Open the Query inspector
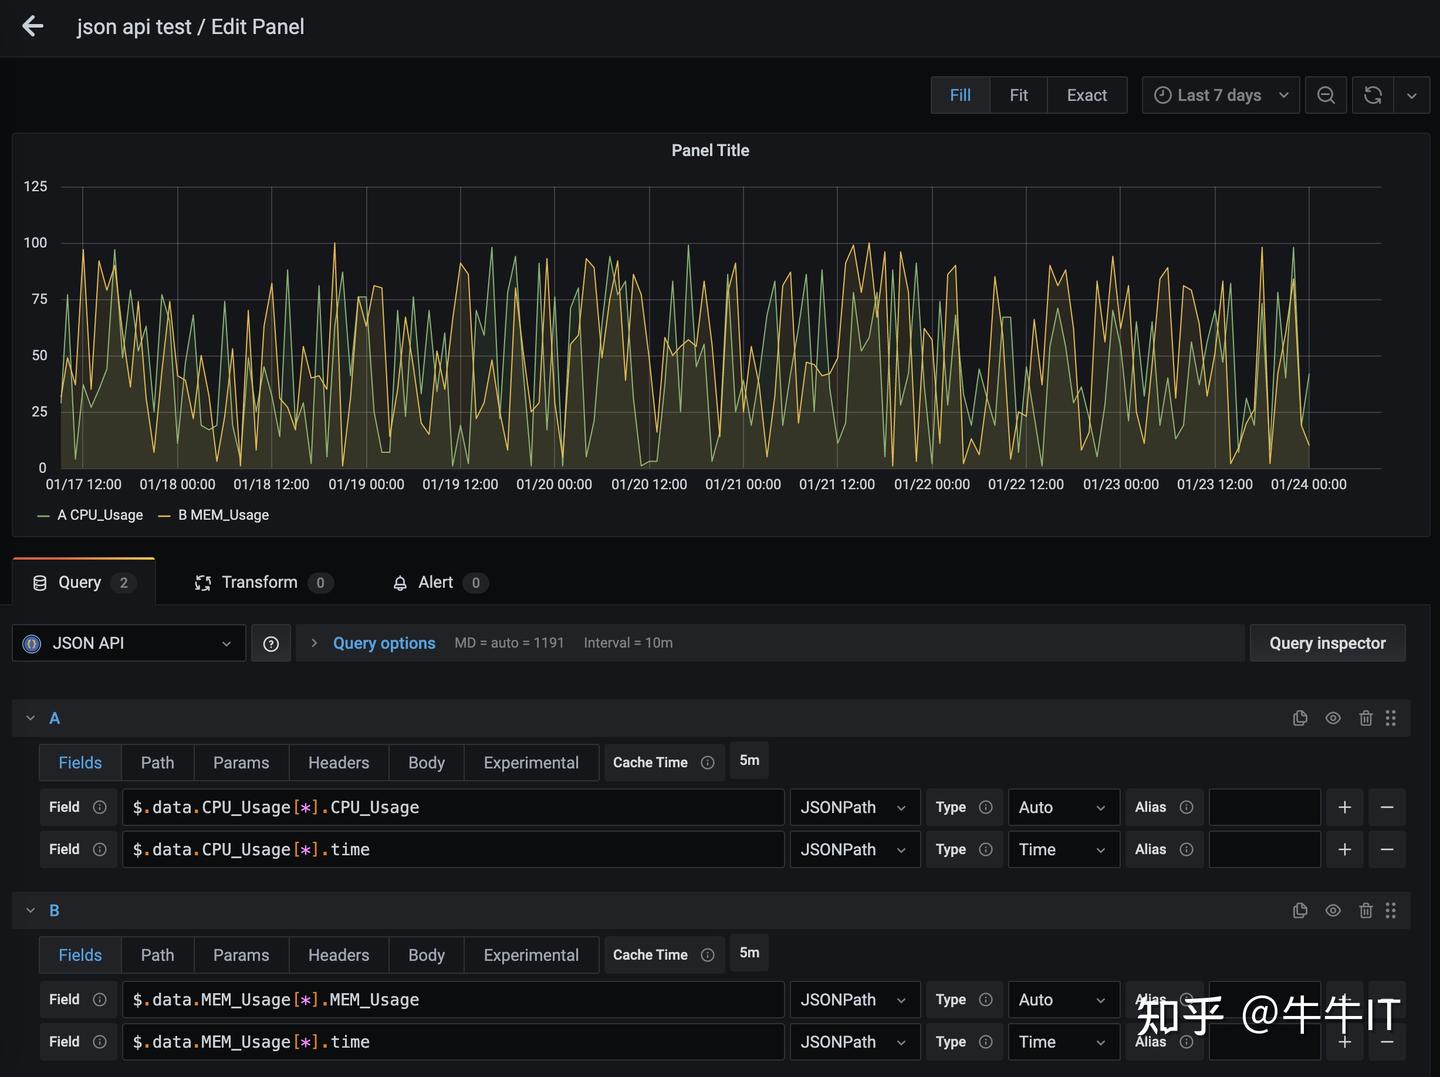Viewport: 1440px width, 1077px height. [x=1327, y=643]
